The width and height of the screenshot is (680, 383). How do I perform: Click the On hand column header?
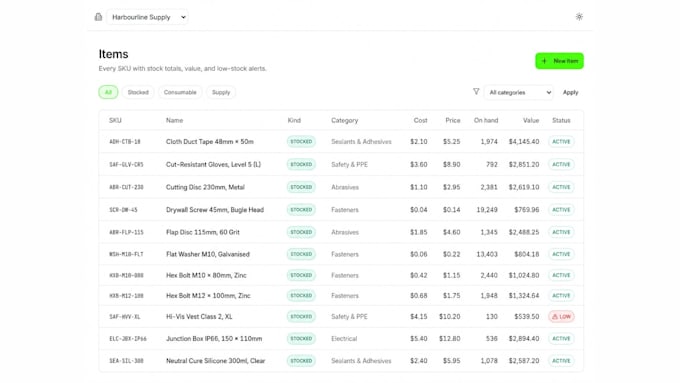pos(486,120)
